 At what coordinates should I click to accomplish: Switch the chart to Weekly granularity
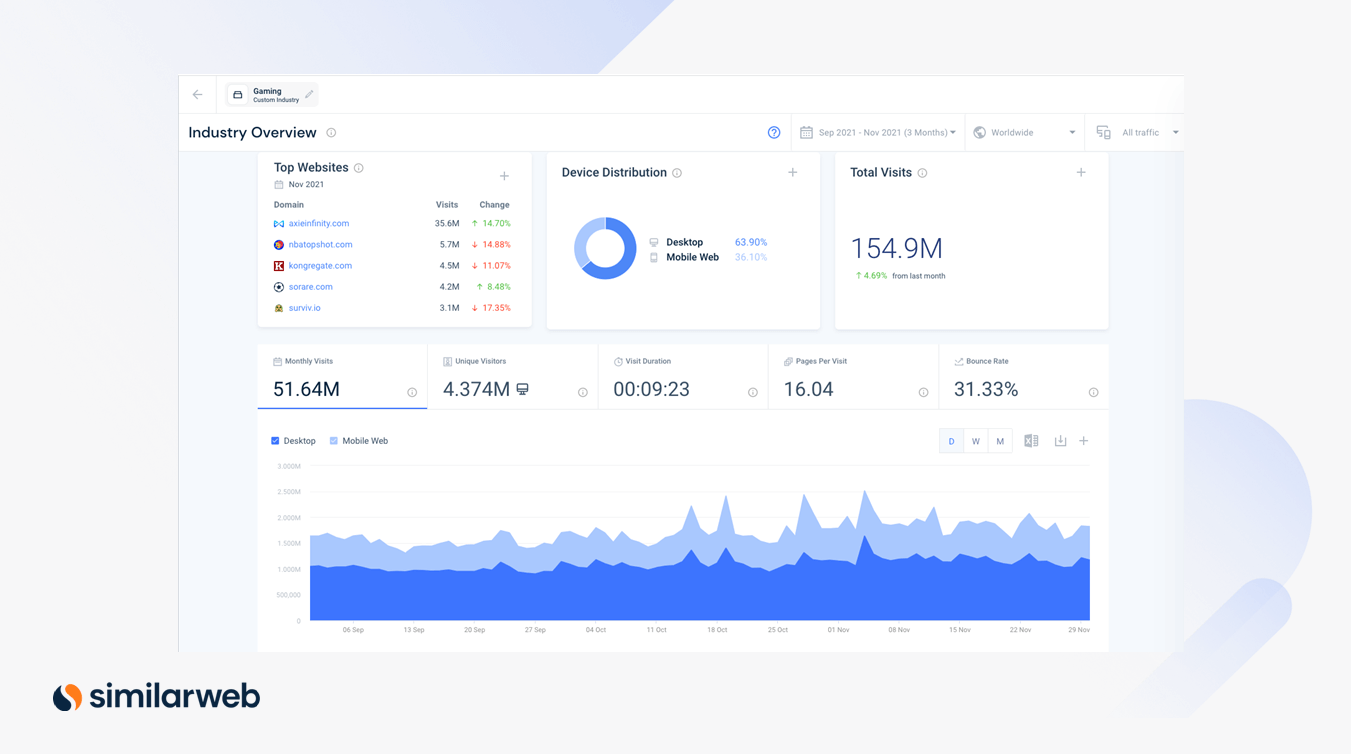976,440
